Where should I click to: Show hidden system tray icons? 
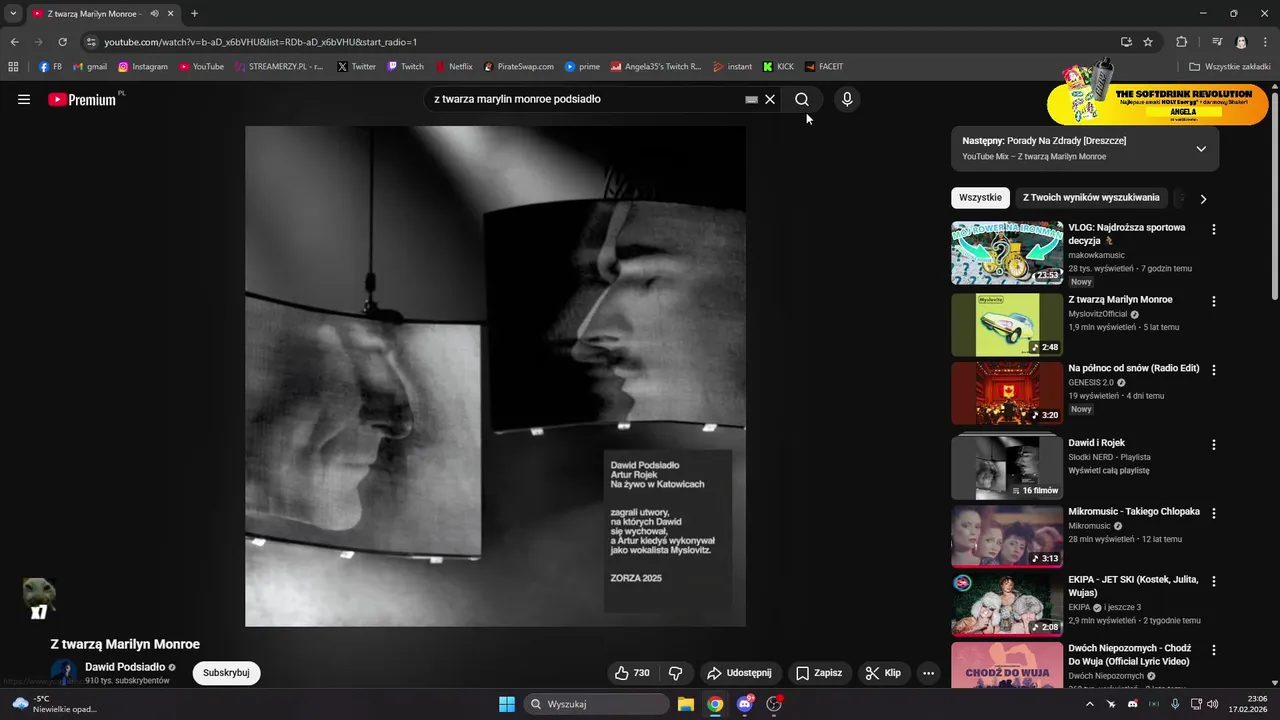[1089, 704]
